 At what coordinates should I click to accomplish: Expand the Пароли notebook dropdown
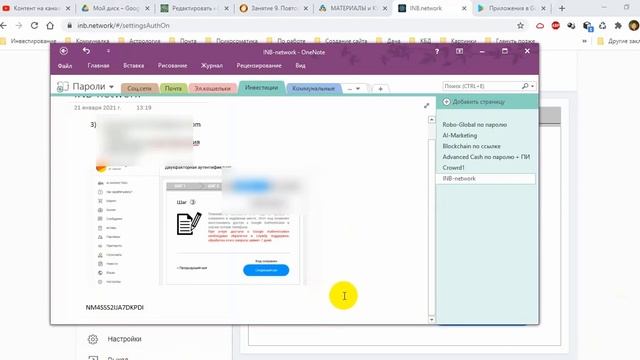click(111, 87)
